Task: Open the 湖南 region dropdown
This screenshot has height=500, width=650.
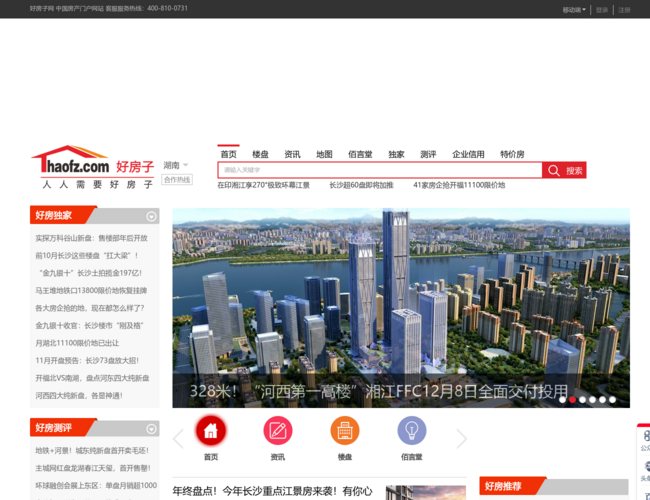Action: [176, 165]
